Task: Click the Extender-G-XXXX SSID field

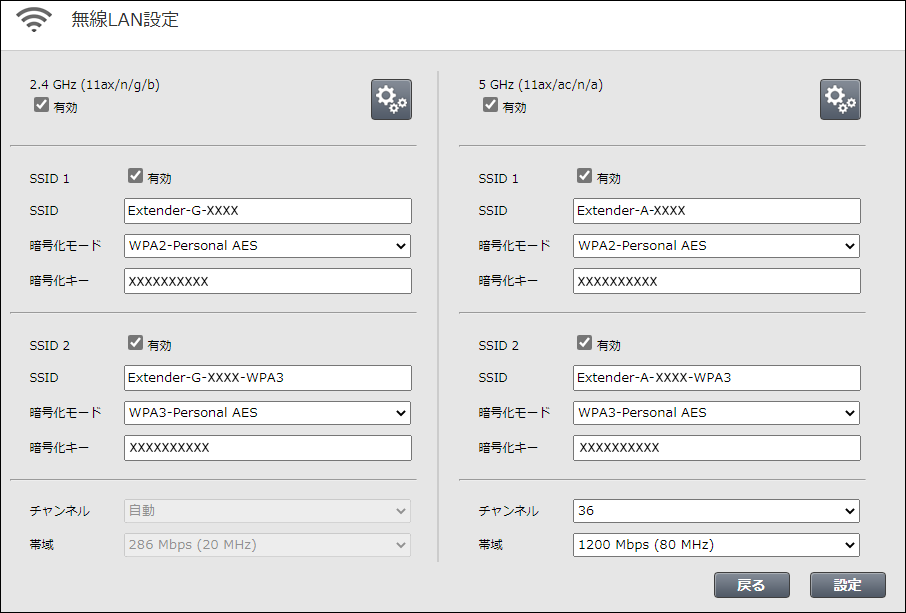Action: [267, 211]
